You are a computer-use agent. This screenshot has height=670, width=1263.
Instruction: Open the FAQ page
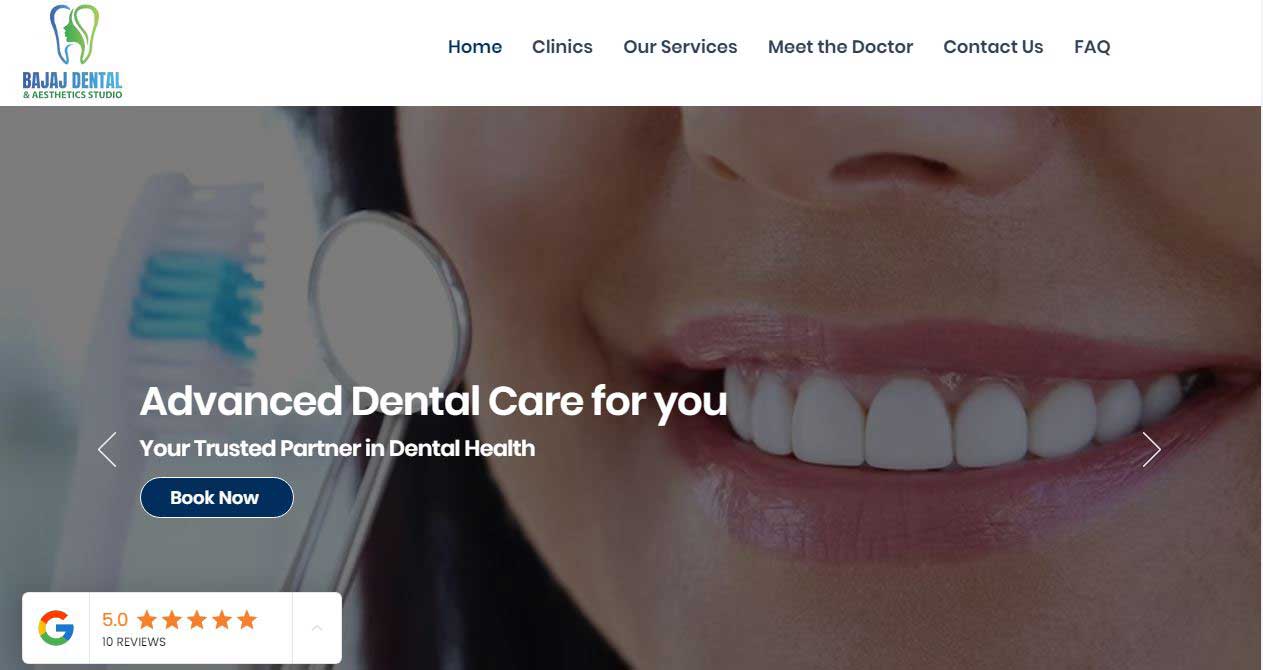click(1092, 47)
